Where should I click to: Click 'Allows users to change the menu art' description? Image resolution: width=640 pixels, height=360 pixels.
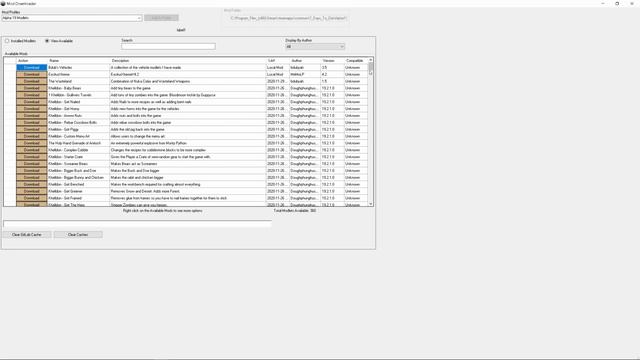click(188, 136)
